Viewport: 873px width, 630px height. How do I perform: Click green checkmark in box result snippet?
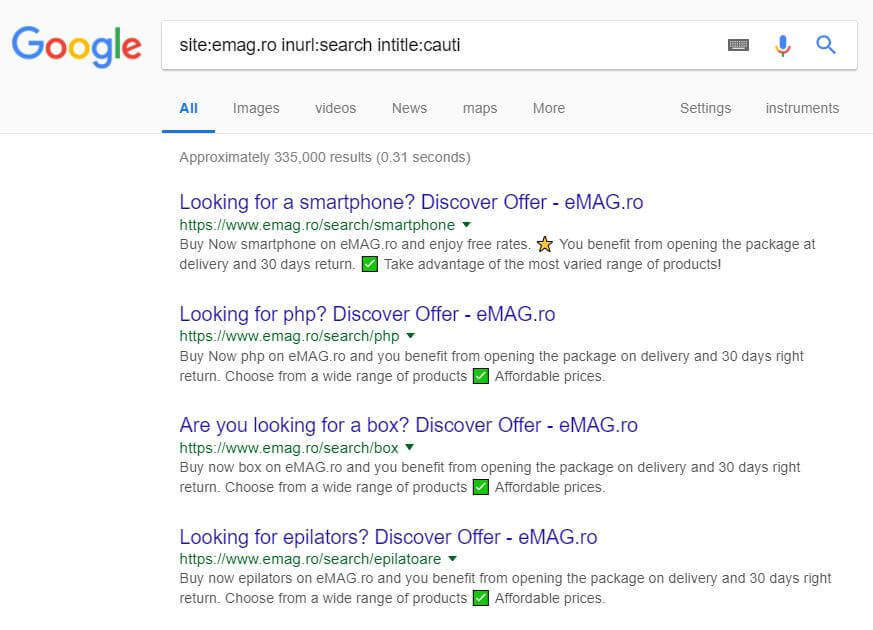coord(480,487)
